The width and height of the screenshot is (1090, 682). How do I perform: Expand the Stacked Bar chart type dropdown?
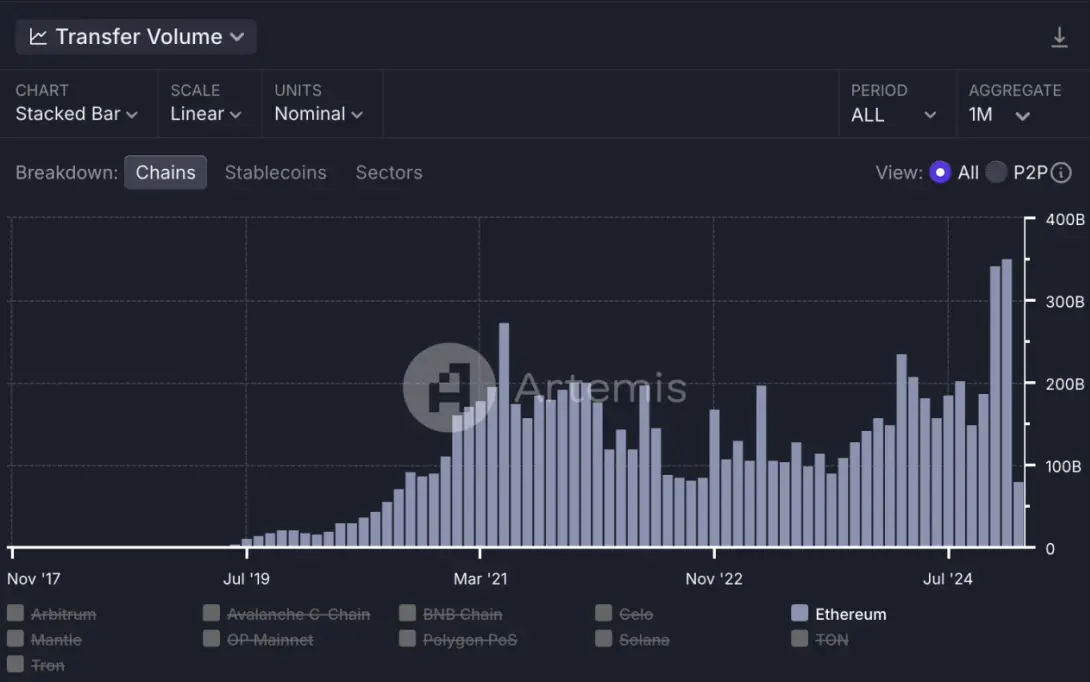tap(77, 114)
